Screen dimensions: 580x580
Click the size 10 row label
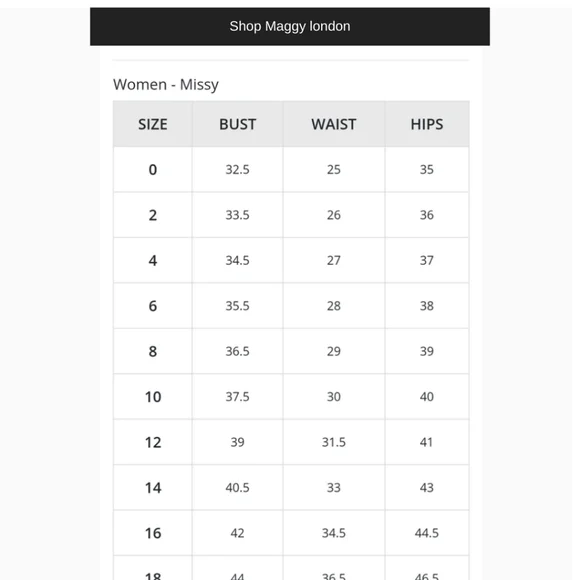[x=153, y=397]
